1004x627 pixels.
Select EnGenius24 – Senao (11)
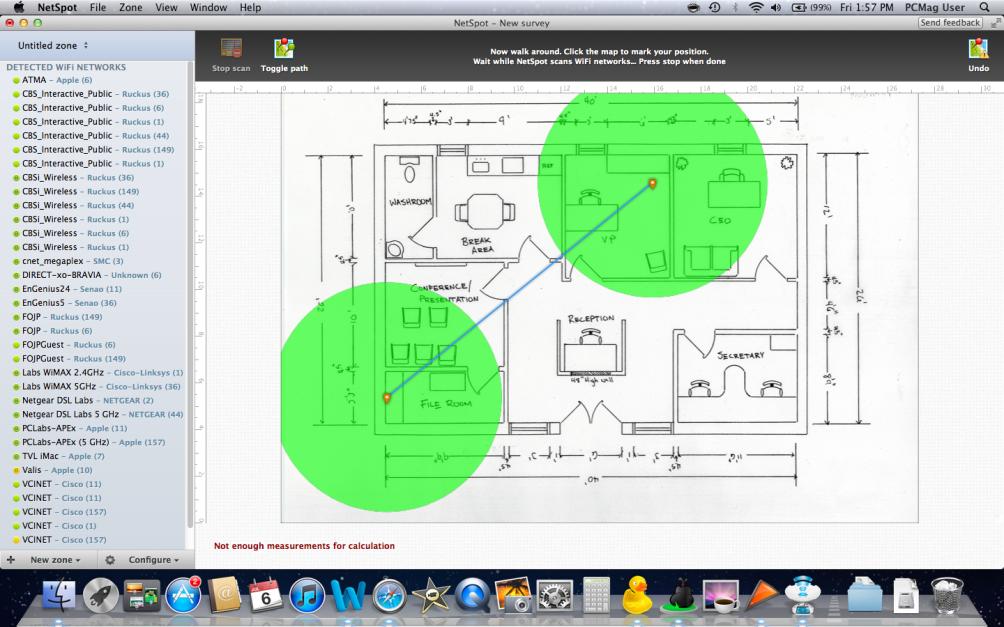click(72, 289)
